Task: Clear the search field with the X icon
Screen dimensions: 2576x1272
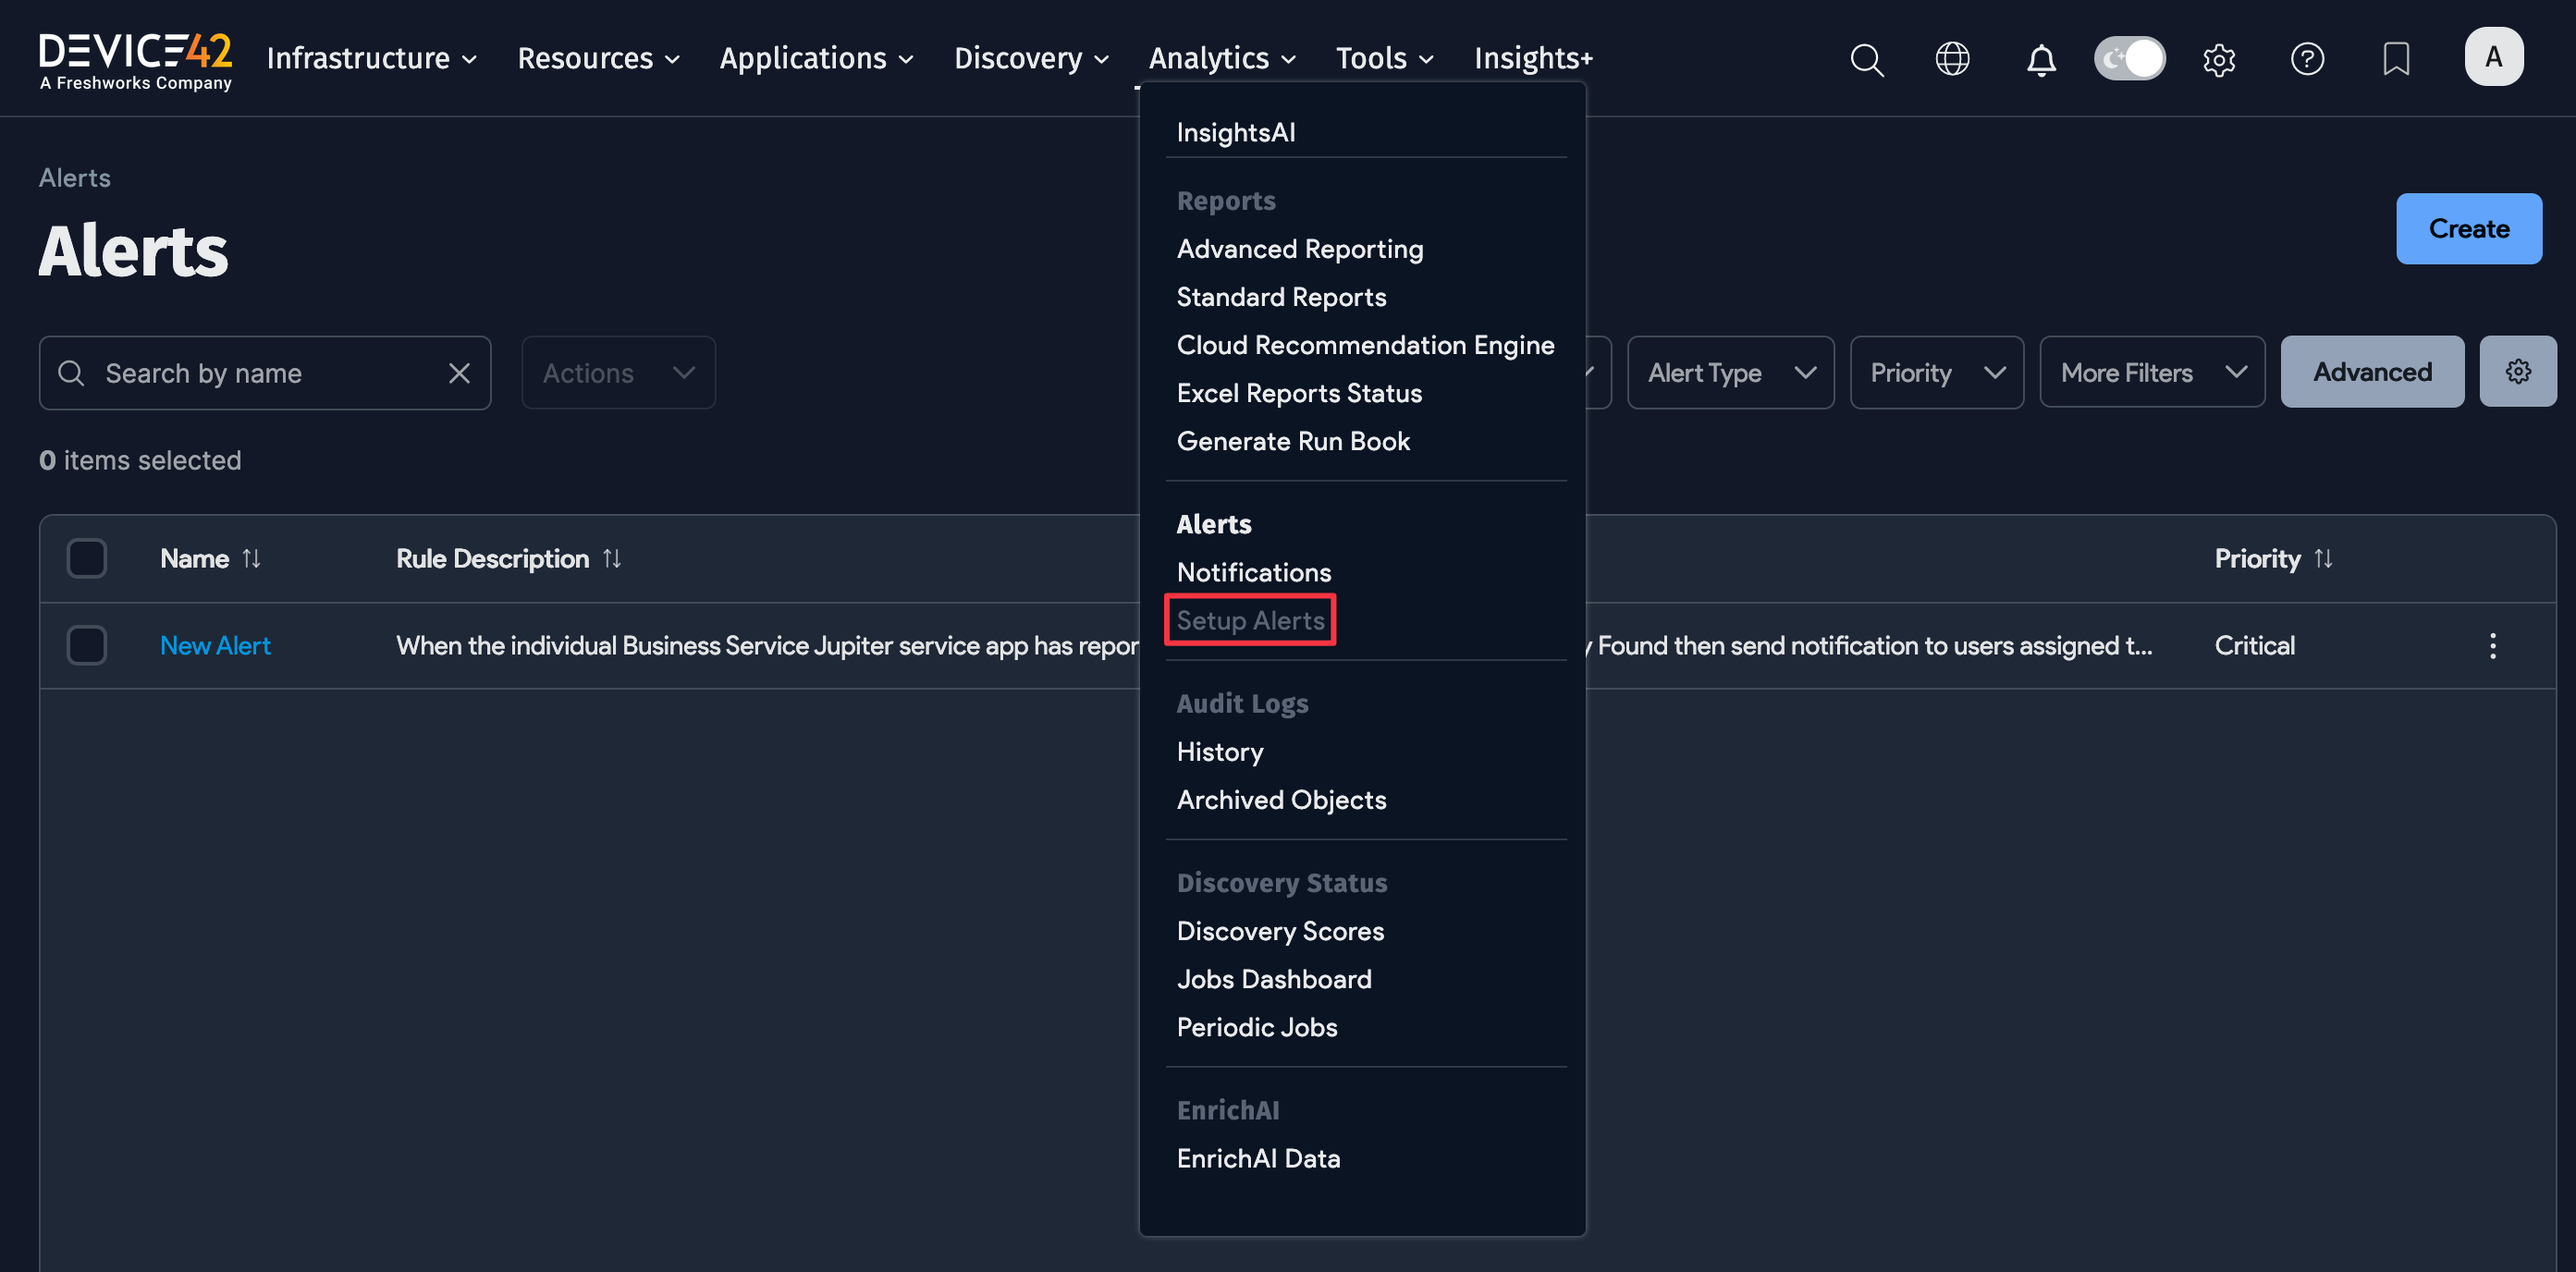Action: (x=459, y=372)
